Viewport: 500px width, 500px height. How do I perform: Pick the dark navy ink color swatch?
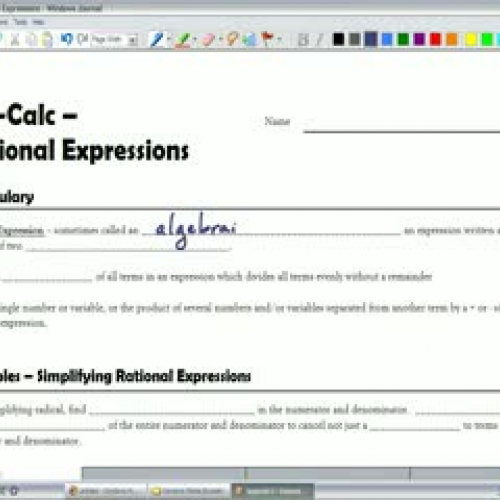371,39
